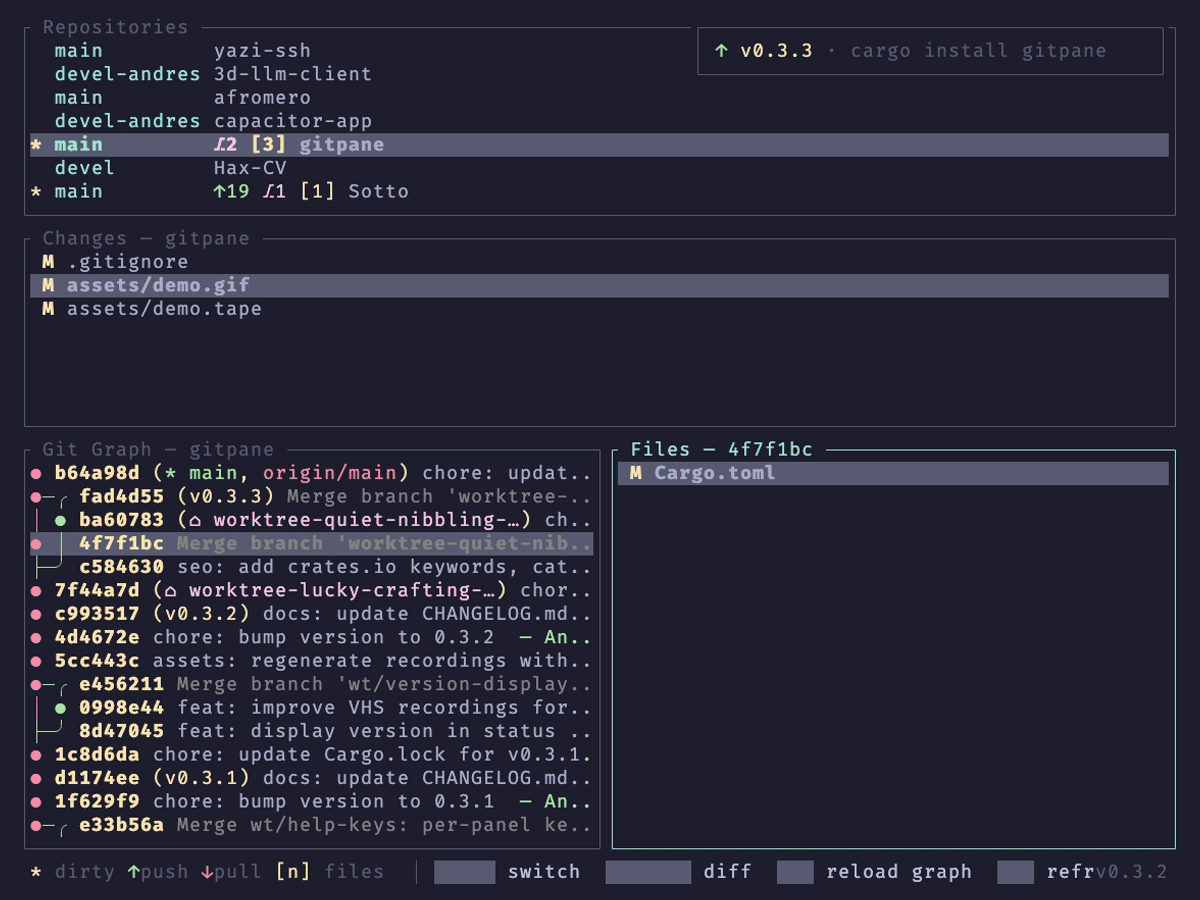Click the ↑19 ahead indicator on Sotto
Viewport: 1200px width, 900px height.
coord(232,191)
